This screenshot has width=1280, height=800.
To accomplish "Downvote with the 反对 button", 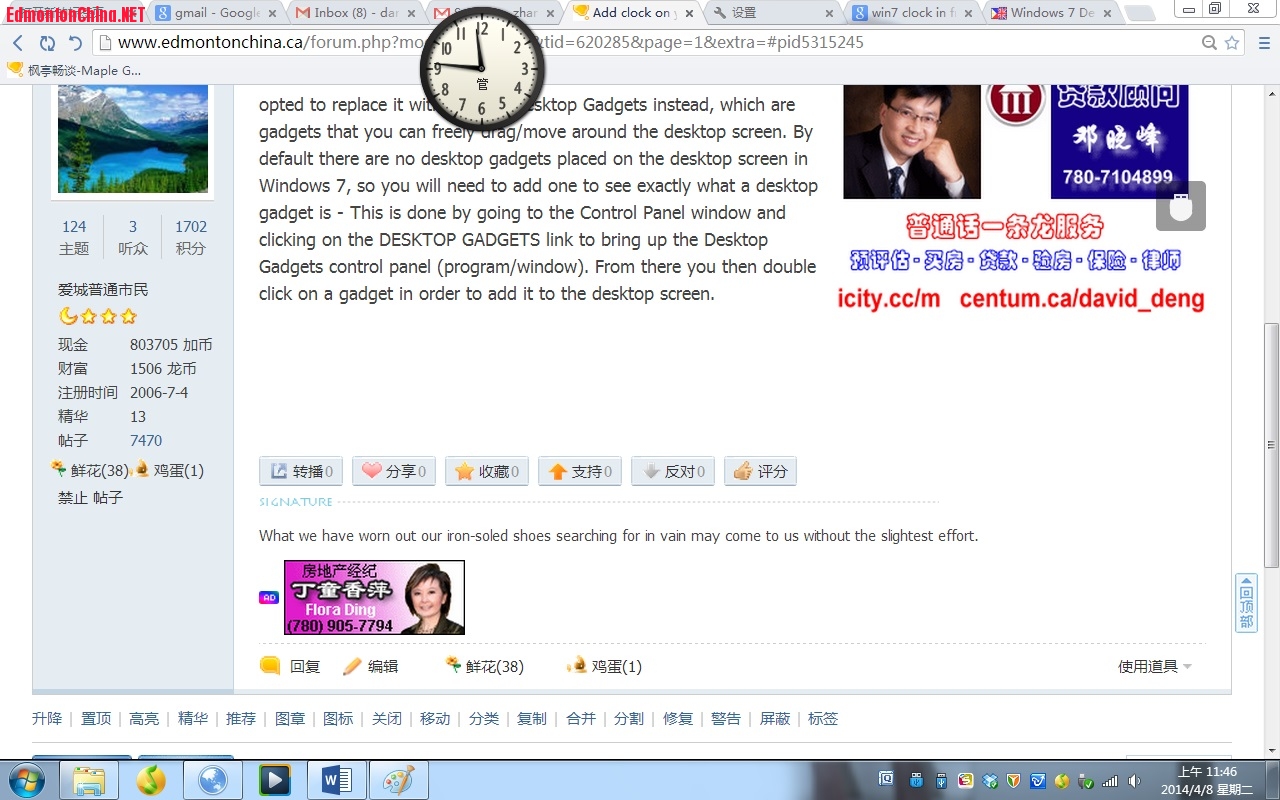I will click(x=673, y=472).
